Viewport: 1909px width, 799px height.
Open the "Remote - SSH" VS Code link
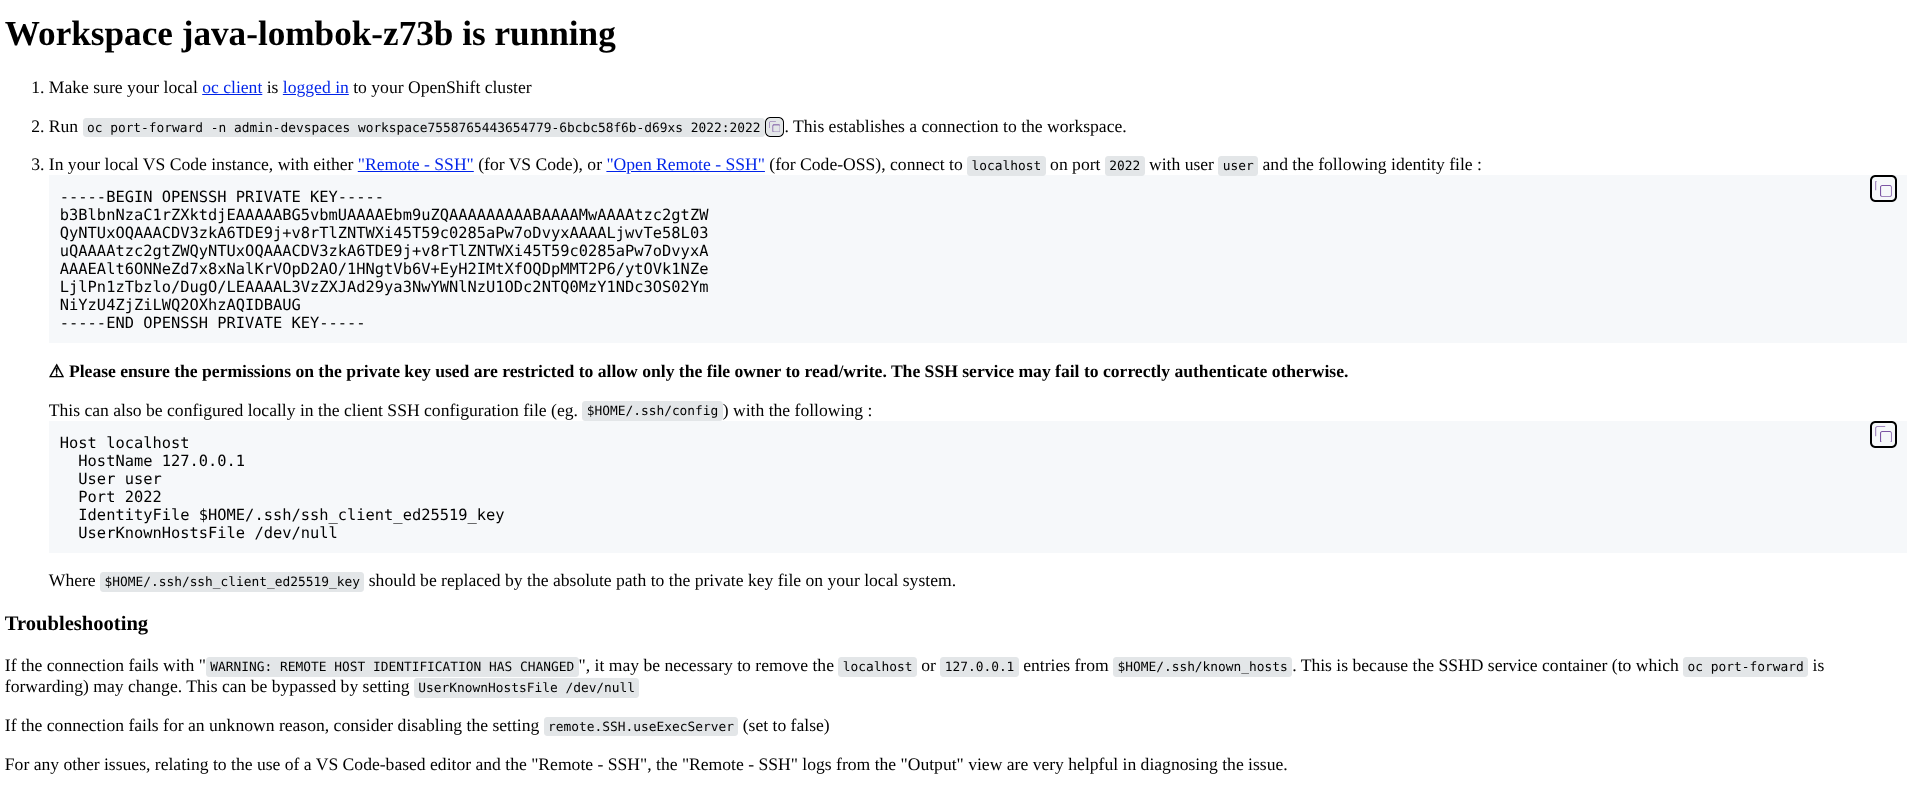point(415,165)
